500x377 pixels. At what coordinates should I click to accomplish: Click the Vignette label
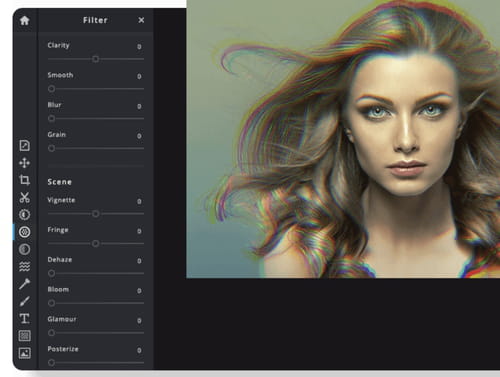[x=61, y=200]
